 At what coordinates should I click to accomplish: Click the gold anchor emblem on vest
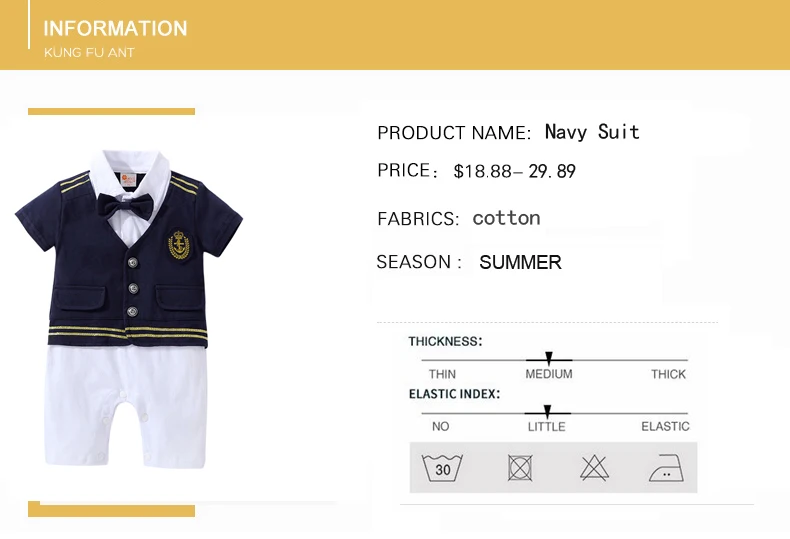click(x=179, y=245)
